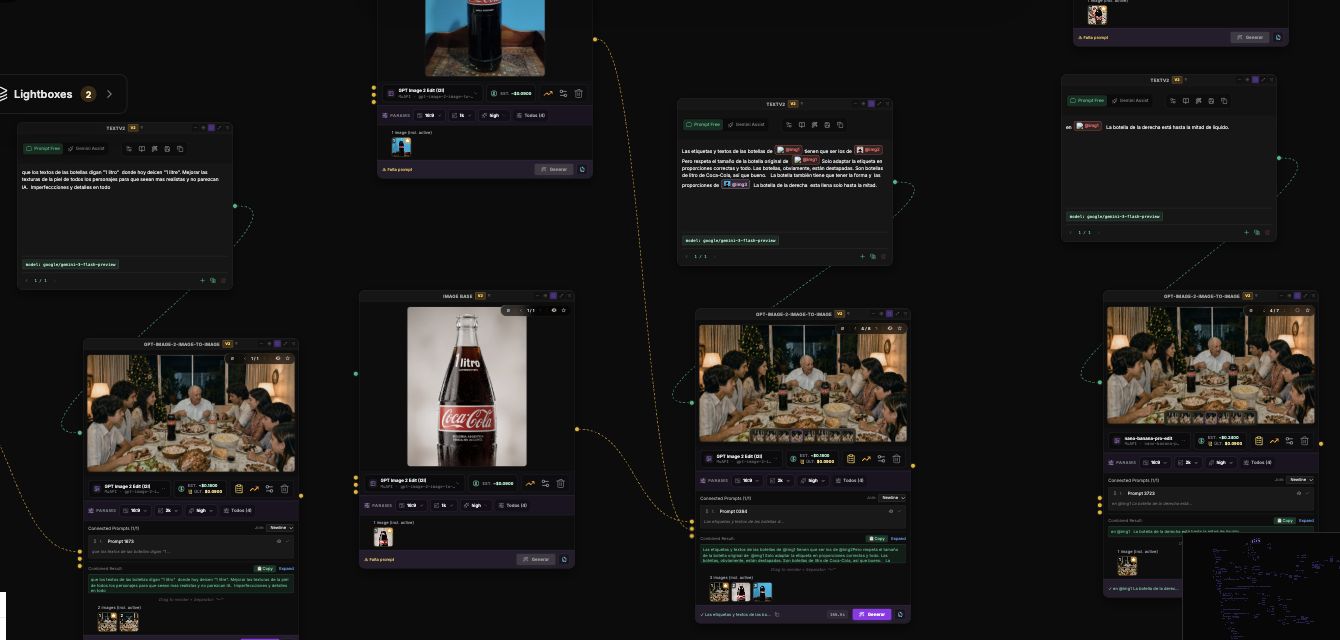The width and height of the screenshot is (1340, 640).
Task: Click duplicate icon at bottom of 'Las etiquetas' node
Action: [x=872, y=256]
